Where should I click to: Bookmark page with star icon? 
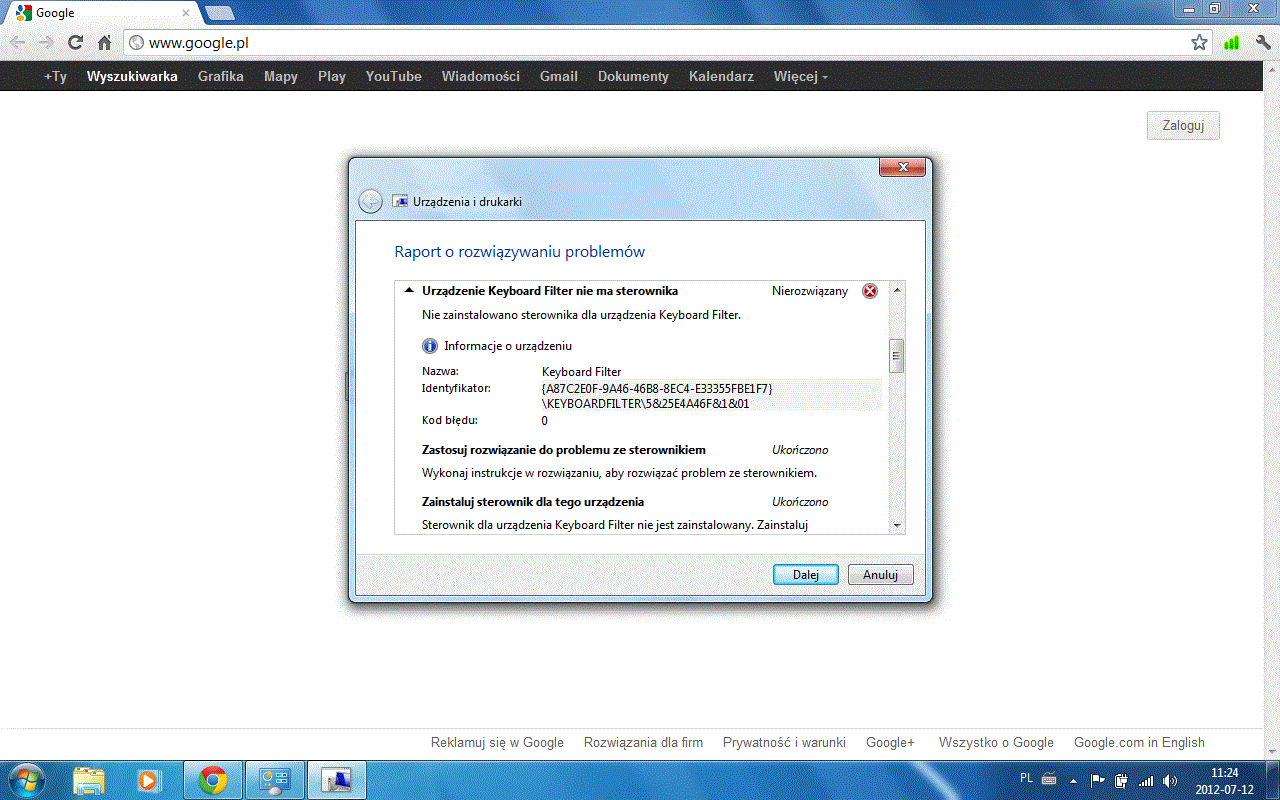(1199, 43)
